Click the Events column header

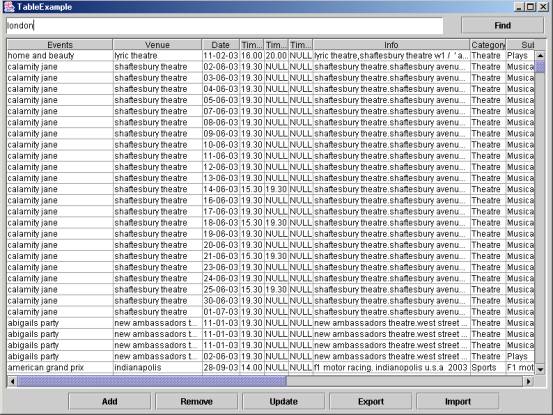coord(60,45)
